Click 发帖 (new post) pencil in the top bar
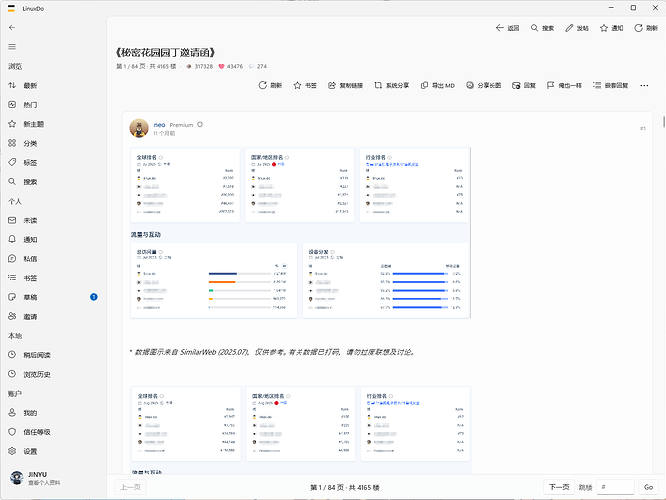The image size is (666, 500). [x=577, y=28]
